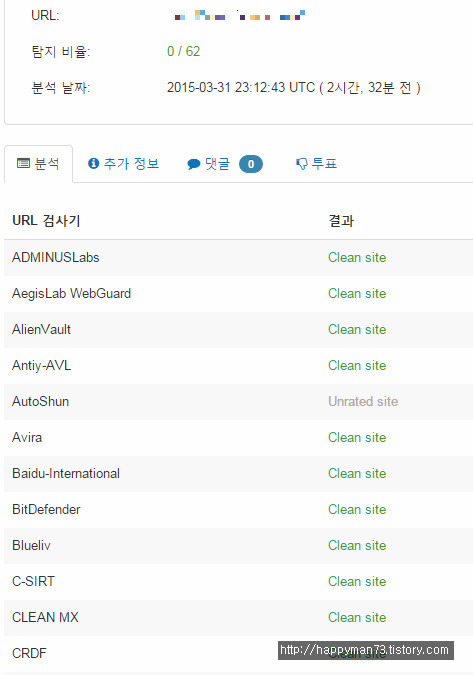Click AutoShun's Unrated site result
Viewport: 473px width, 675px height.
(363, 401)
